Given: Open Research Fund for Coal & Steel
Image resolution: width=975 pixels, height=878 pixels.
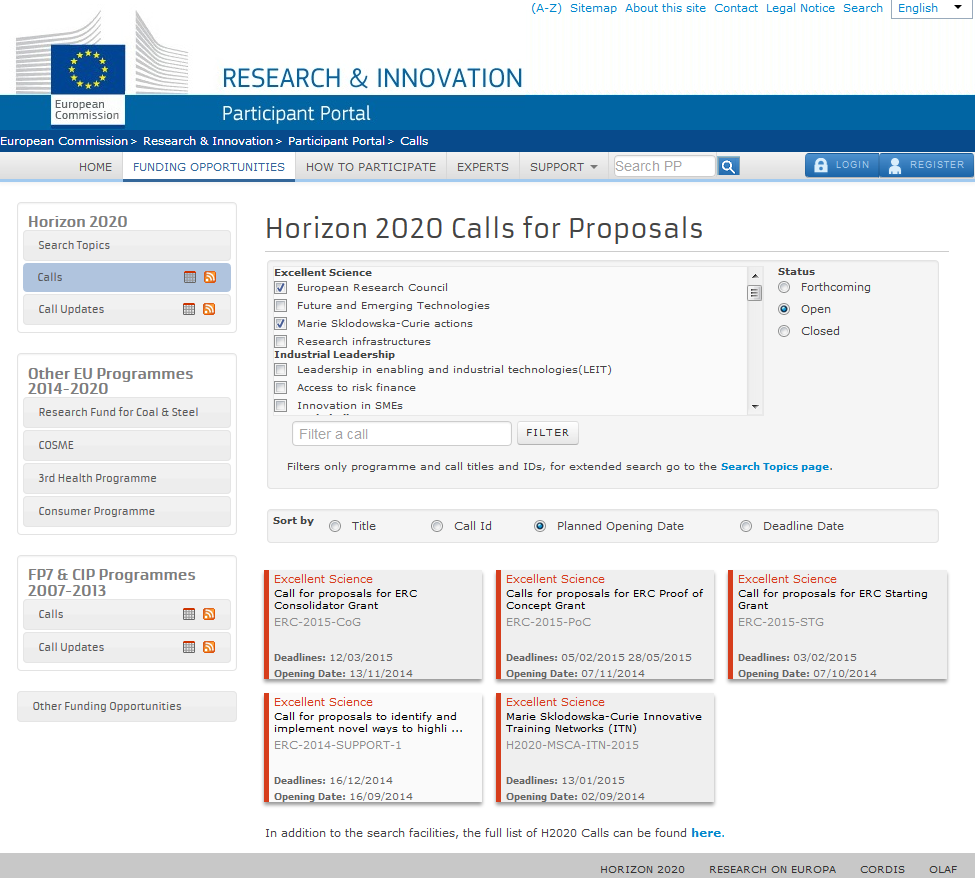Looking at the screenshot, I should coord(127,412).
